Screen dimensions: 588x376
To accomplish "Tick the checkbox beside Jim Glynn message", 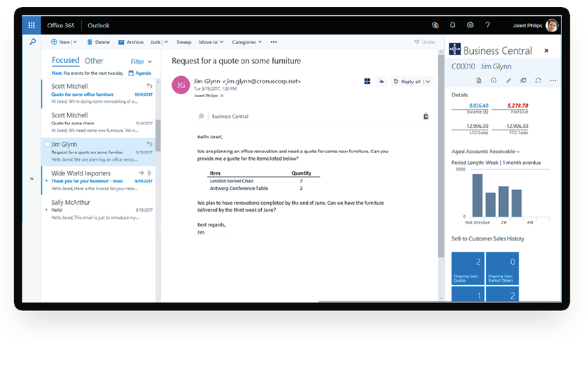I will [x=47, y=144].
